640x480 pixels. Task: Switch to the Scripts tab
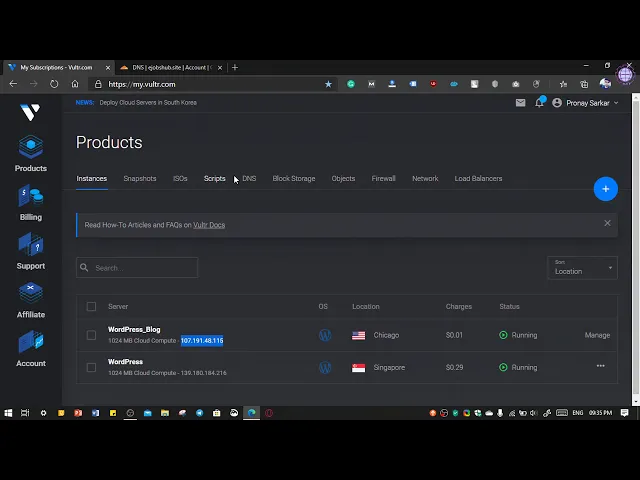pos(215,178)
